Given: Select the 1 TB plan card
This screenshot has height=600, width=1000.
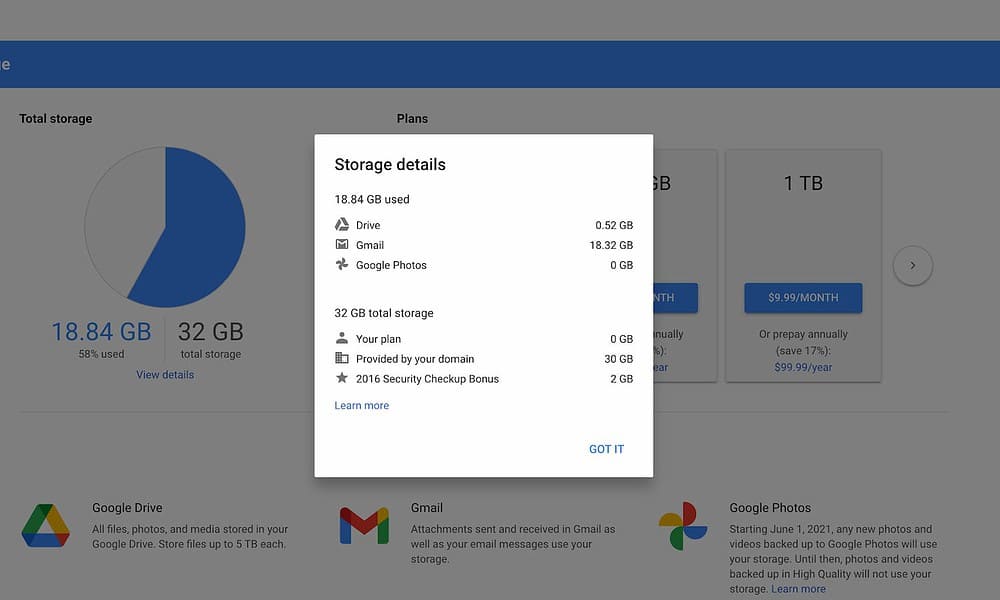Looking at the screenshot, I should 804,183.
